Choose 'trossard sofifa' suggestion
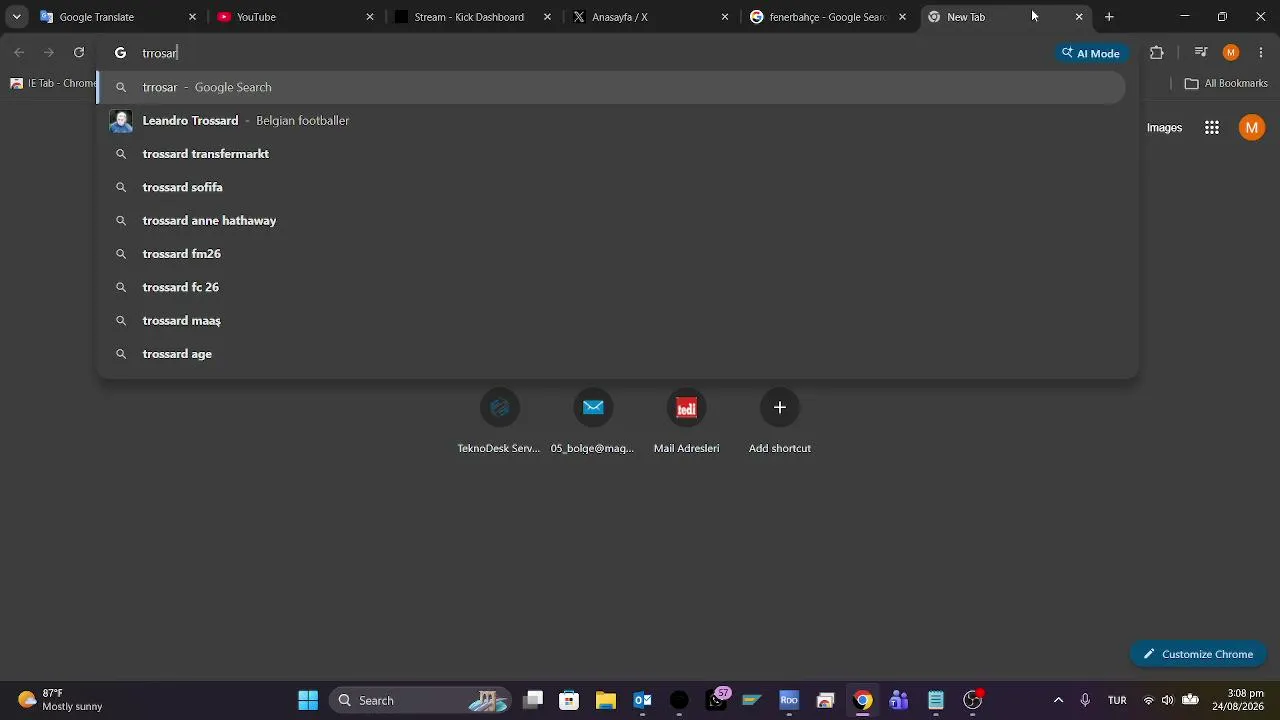Viewport: 1280px width, 720px height. click(x=611, y=187)
